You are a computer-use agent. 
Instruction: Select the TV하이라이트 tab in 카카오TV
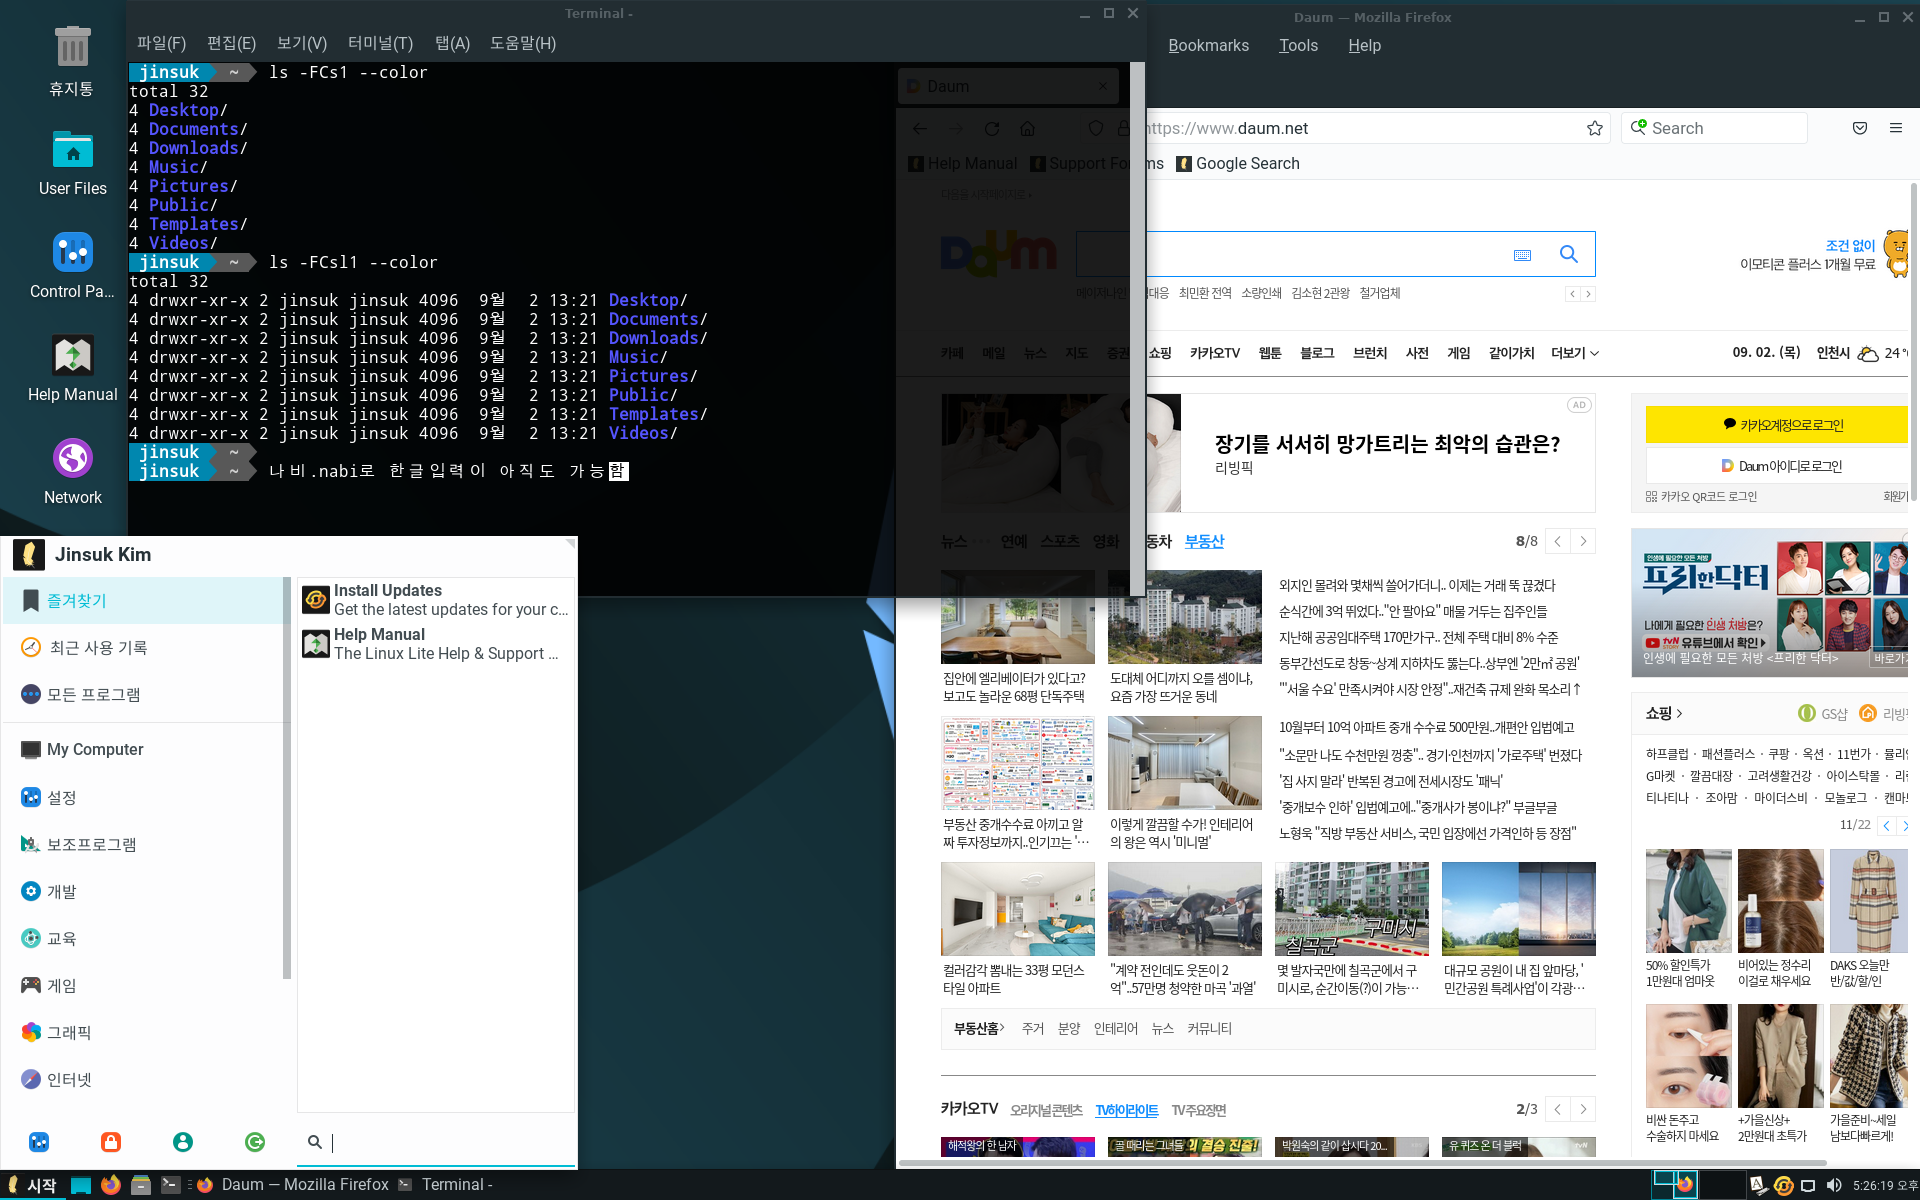(1126, 1110)
